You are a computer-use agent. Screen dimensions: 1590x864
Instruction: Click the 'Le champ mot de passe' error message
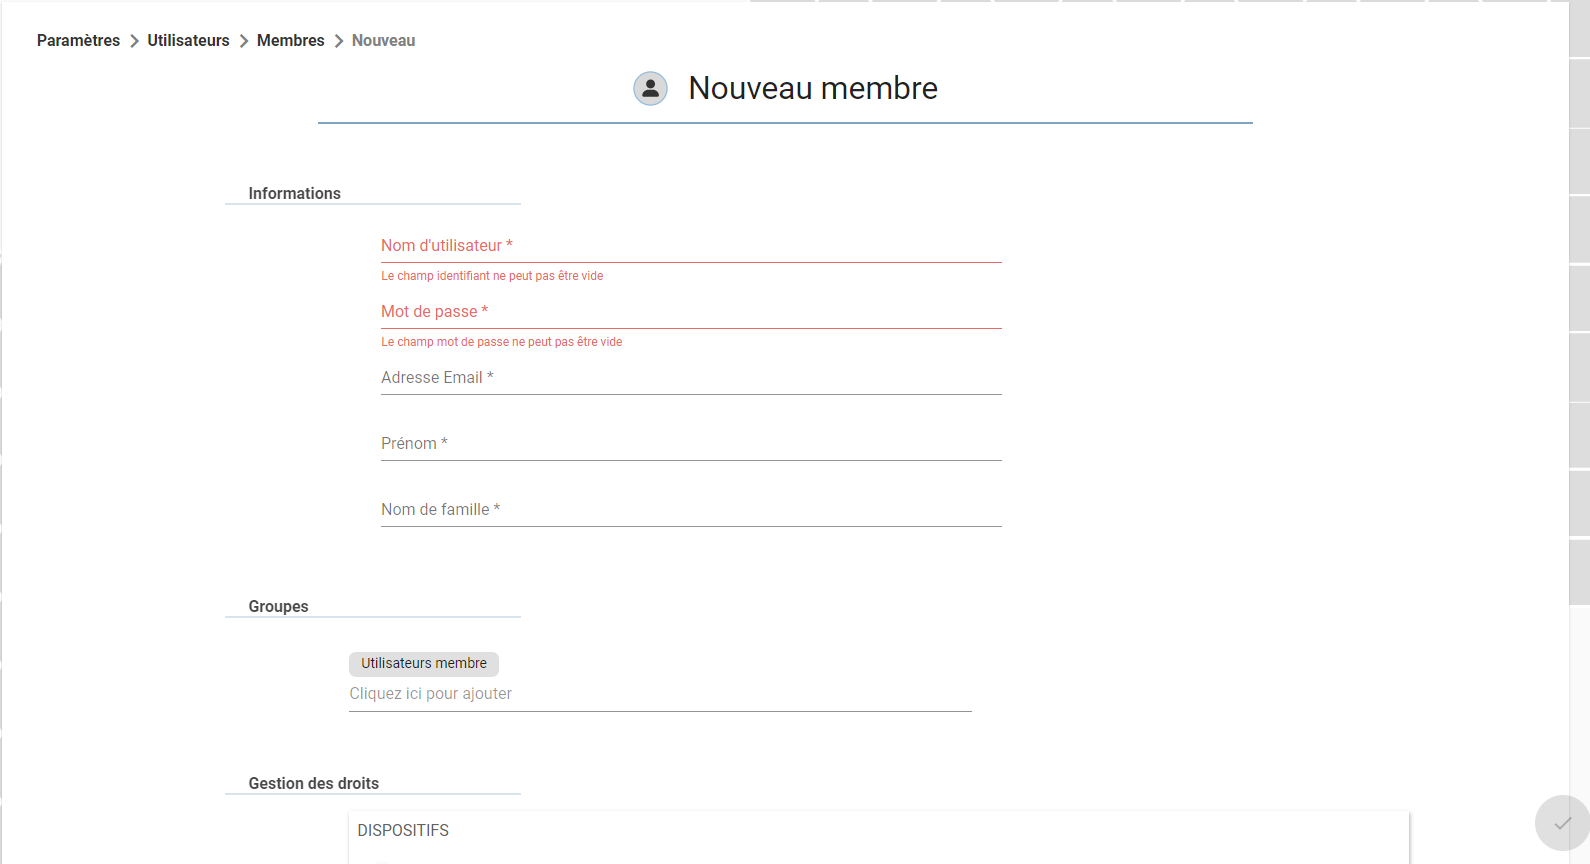(501, 342)
